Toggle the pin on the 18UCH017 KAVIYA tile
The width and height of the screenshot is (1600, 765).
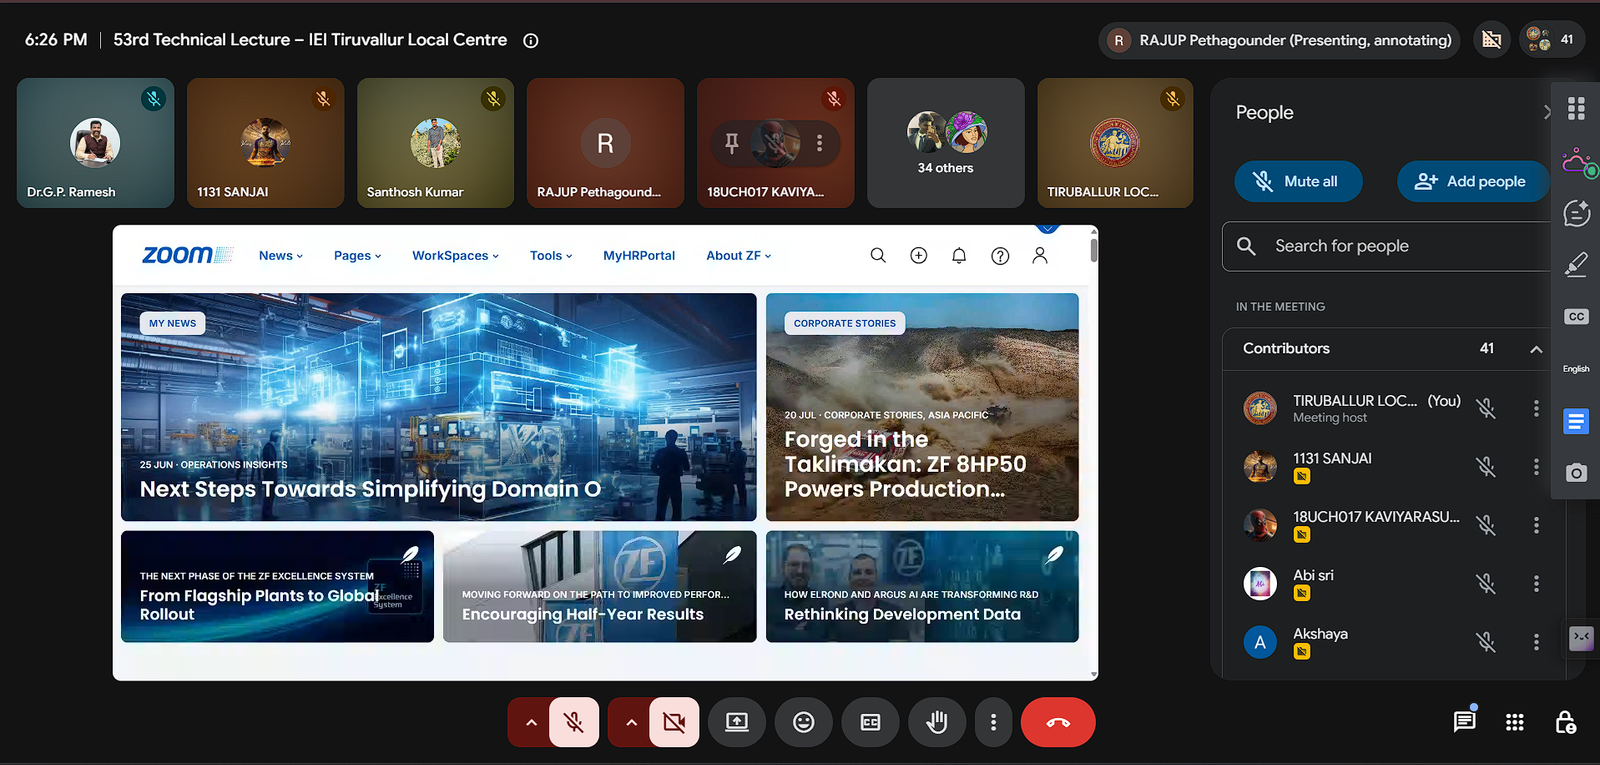click(732, 143)
